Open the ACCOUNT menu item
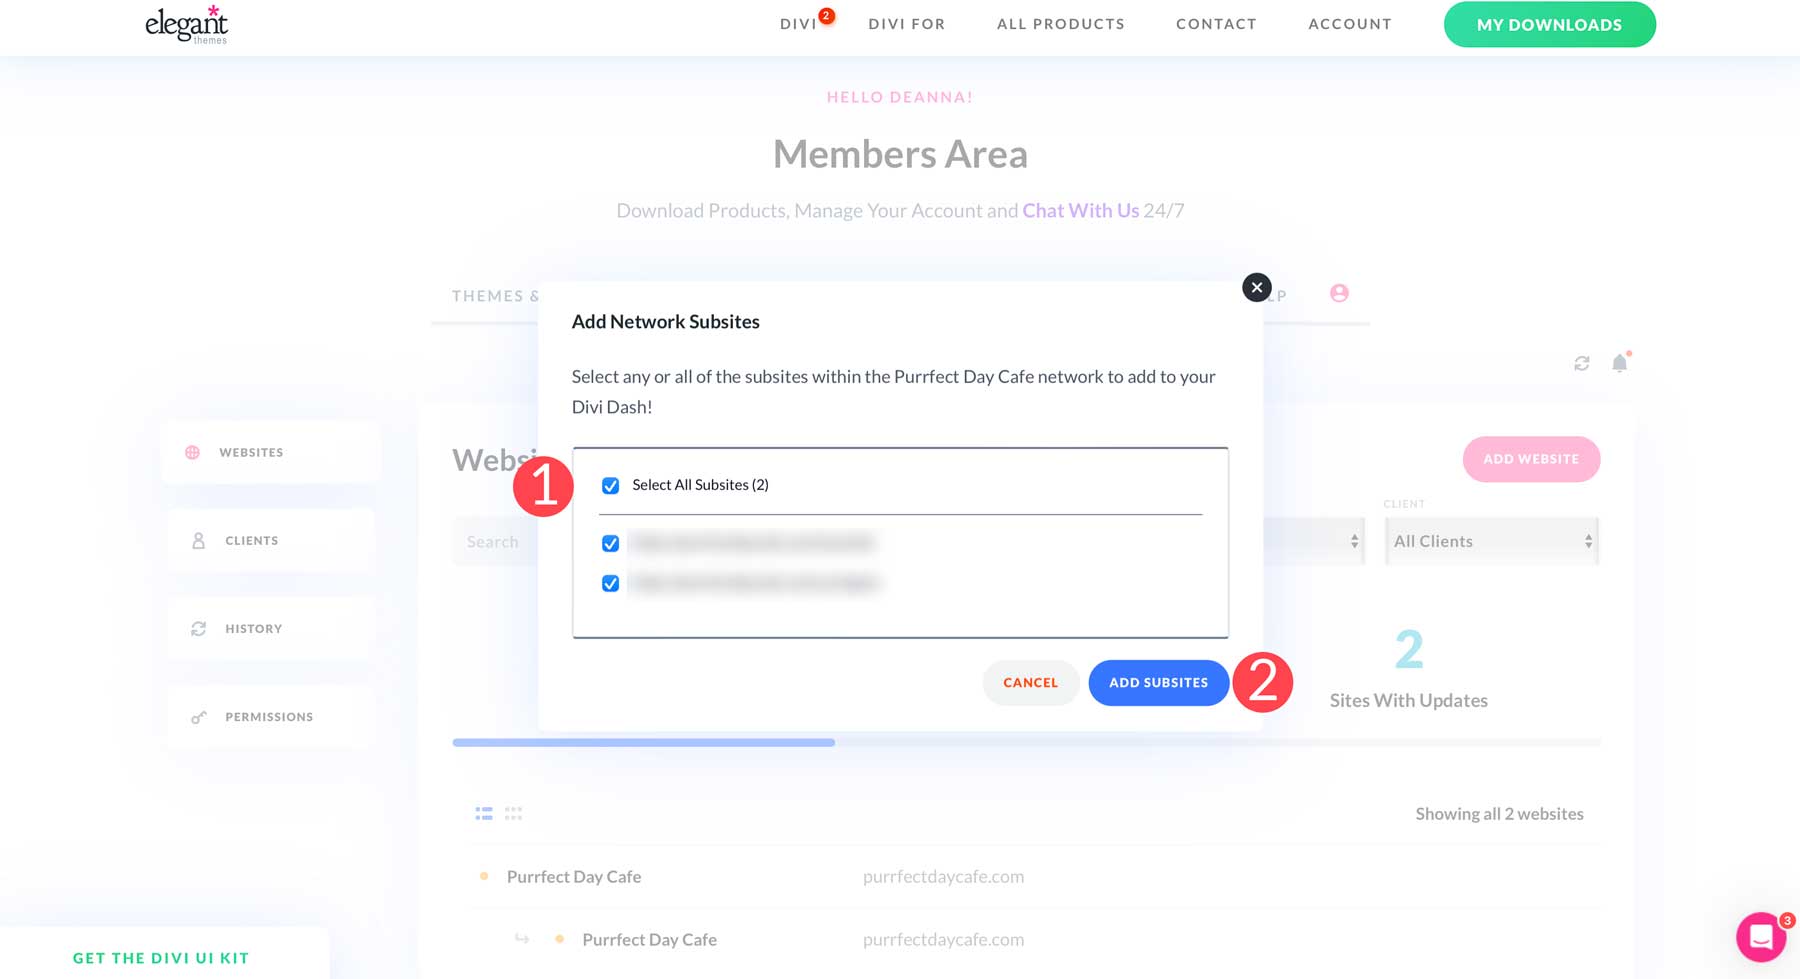This screenshot has width=1800, height=979. 1350,23
